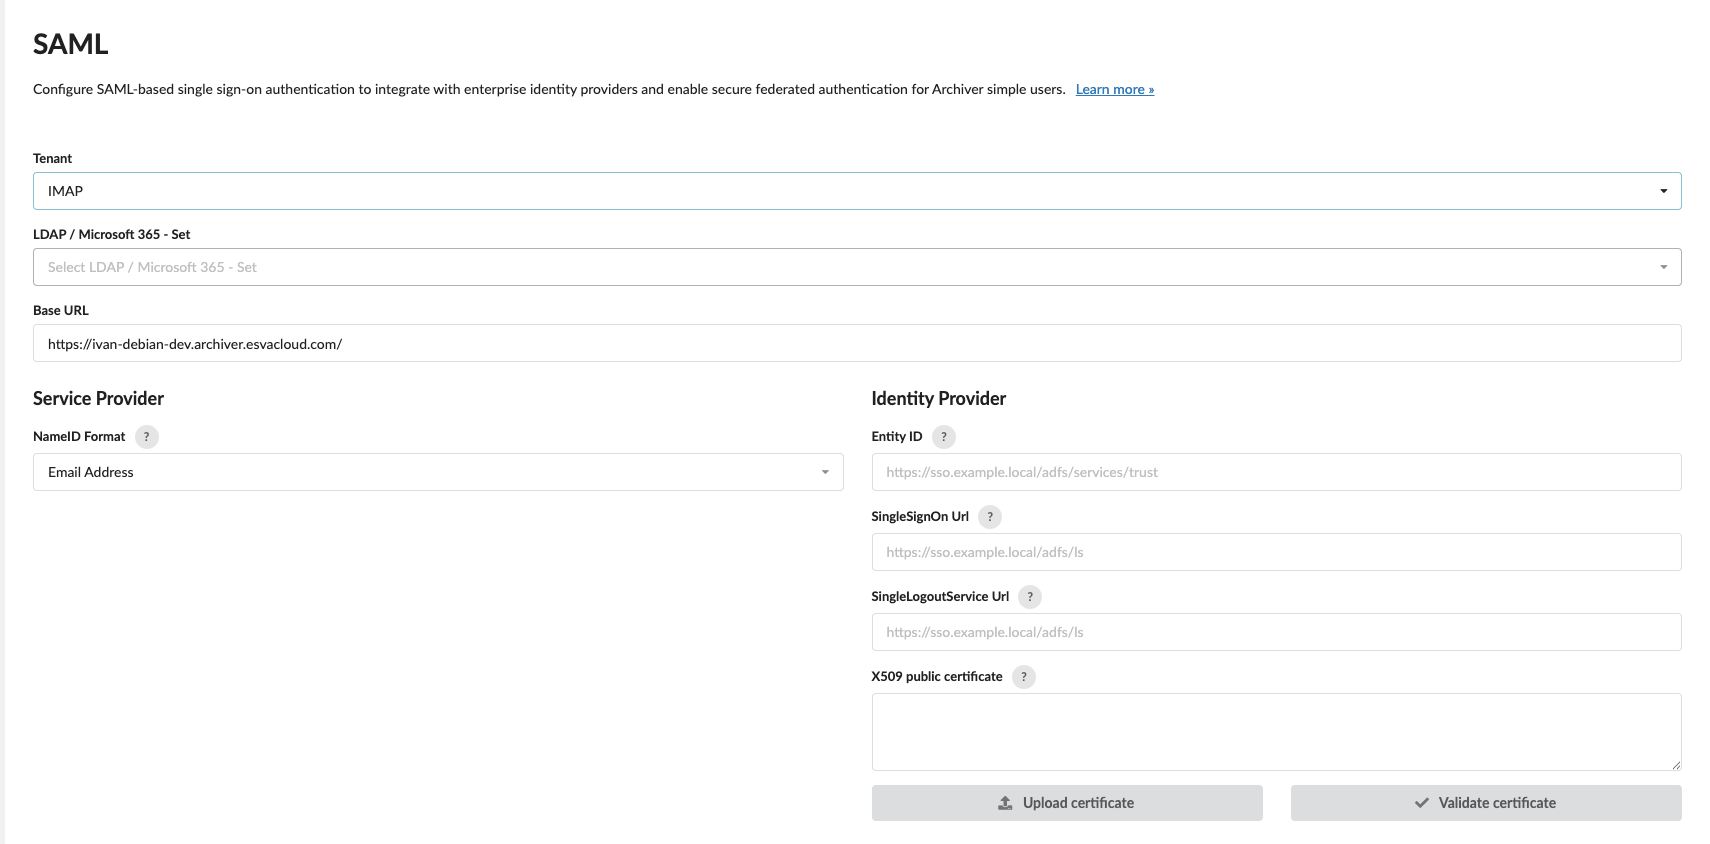Follow the Learn more link
The width and height of the screenshot is (1710, 844).
1115,89
